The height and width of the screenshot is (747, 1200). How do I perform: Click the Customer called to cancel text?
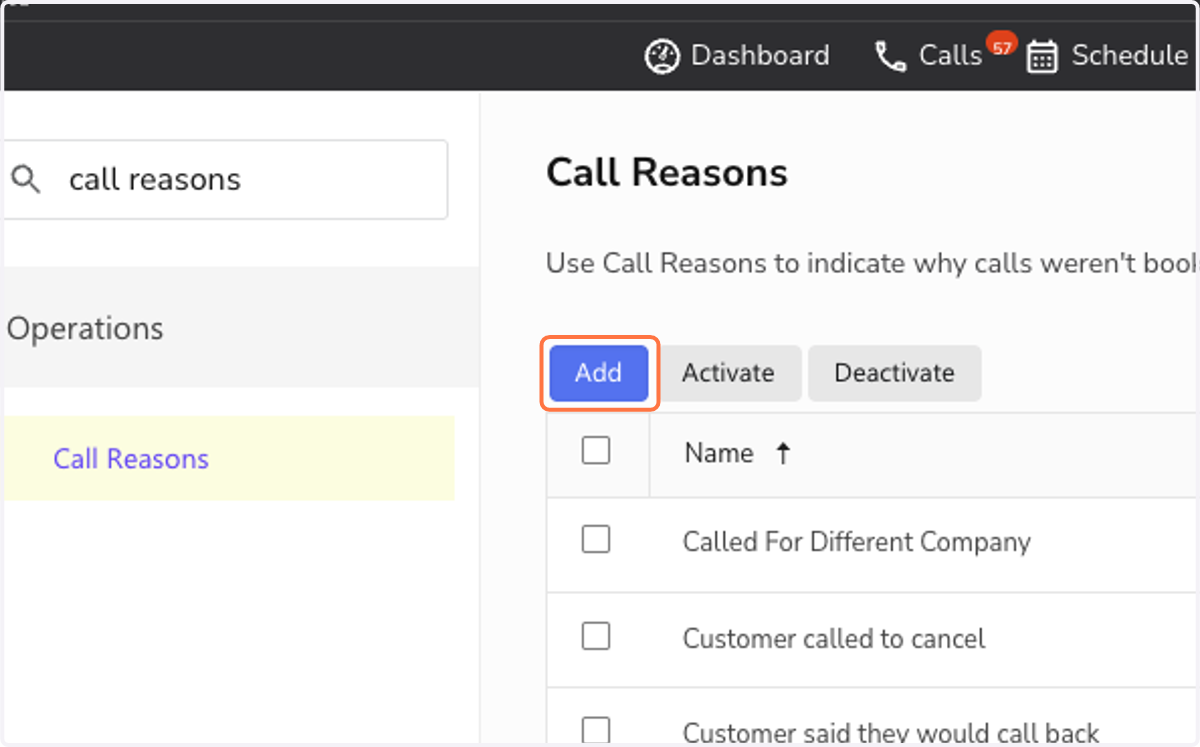834,638
